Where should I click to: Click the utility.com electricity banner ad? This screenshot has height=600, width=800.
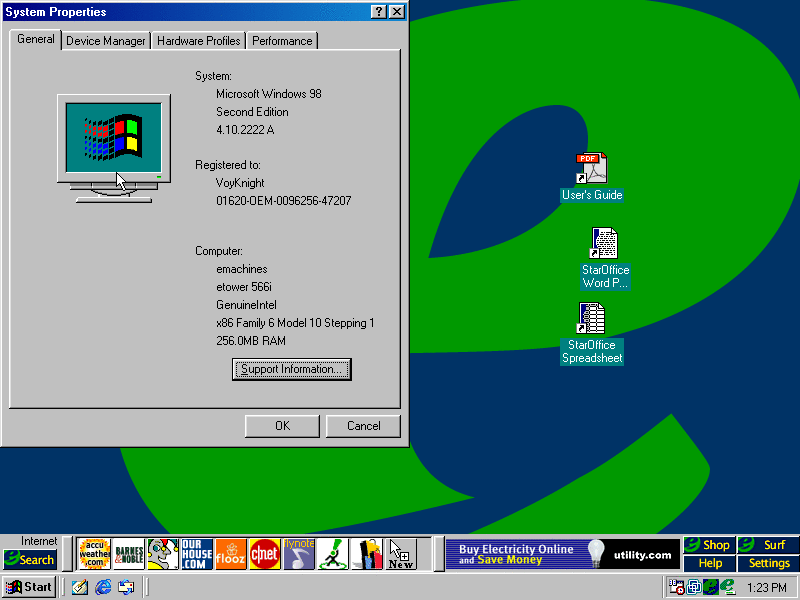click(564, 553)
